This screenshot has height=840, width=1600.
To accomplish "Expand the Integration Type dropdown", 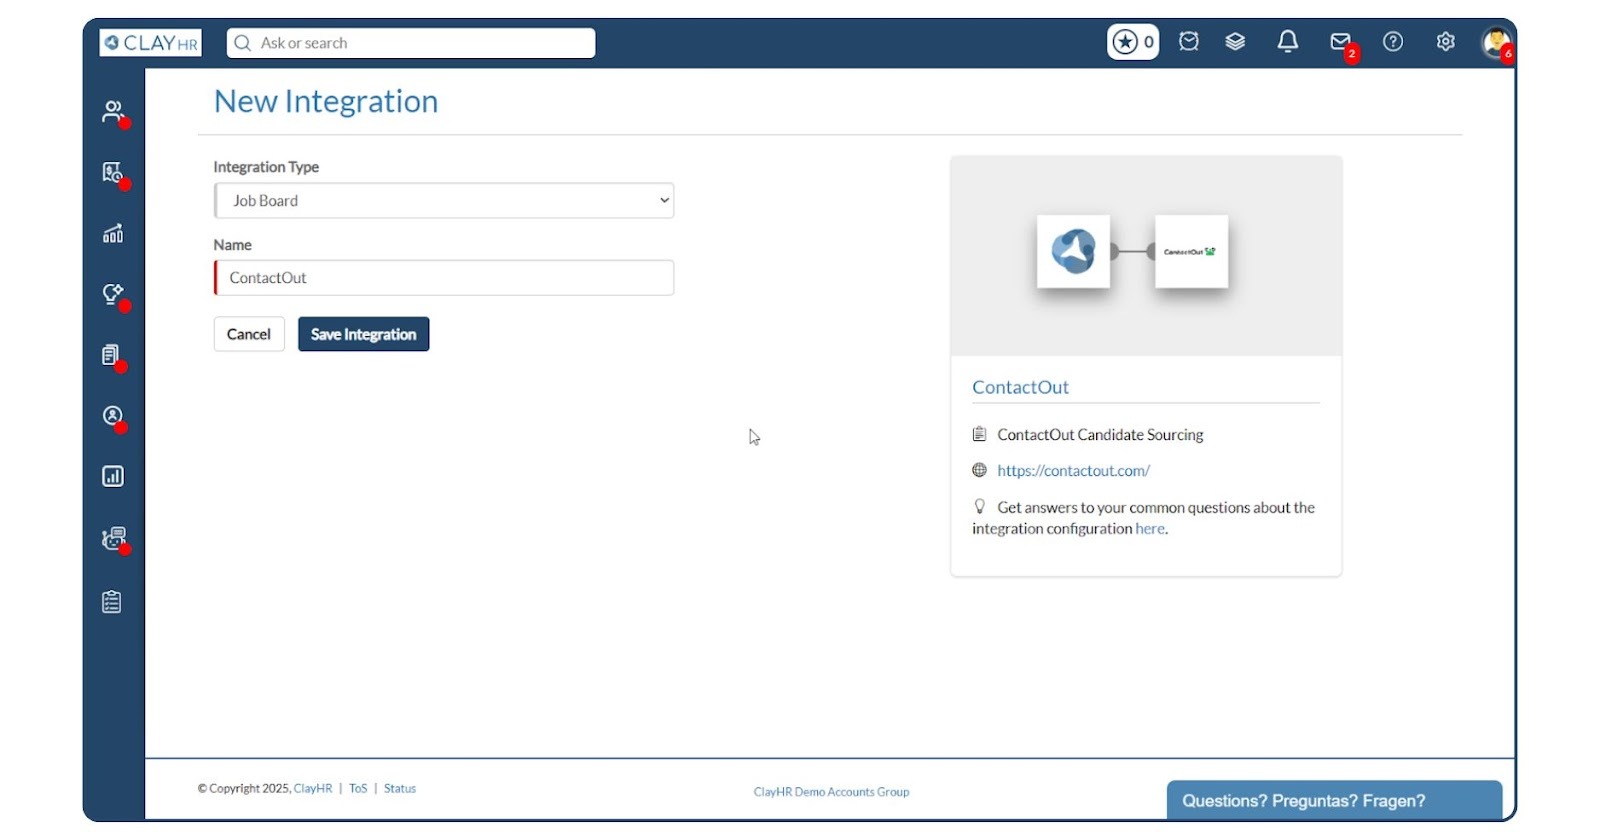I will click(x=444, y=200).
